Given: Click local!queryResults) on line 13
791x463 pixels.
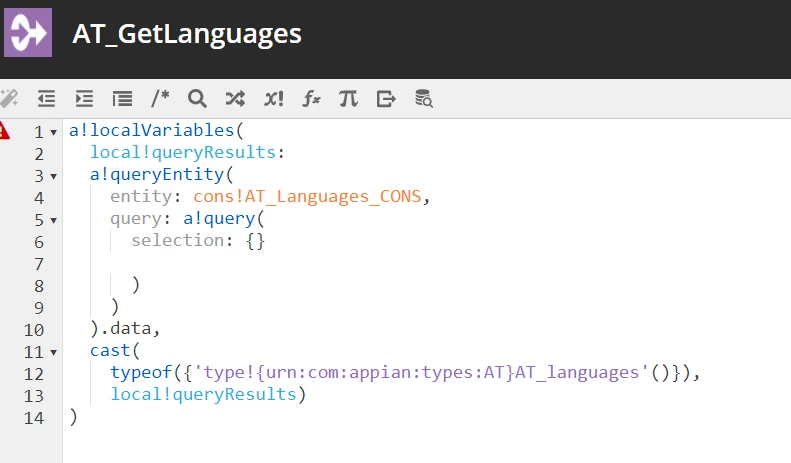Looking at the screenshot, I should 208,394.
